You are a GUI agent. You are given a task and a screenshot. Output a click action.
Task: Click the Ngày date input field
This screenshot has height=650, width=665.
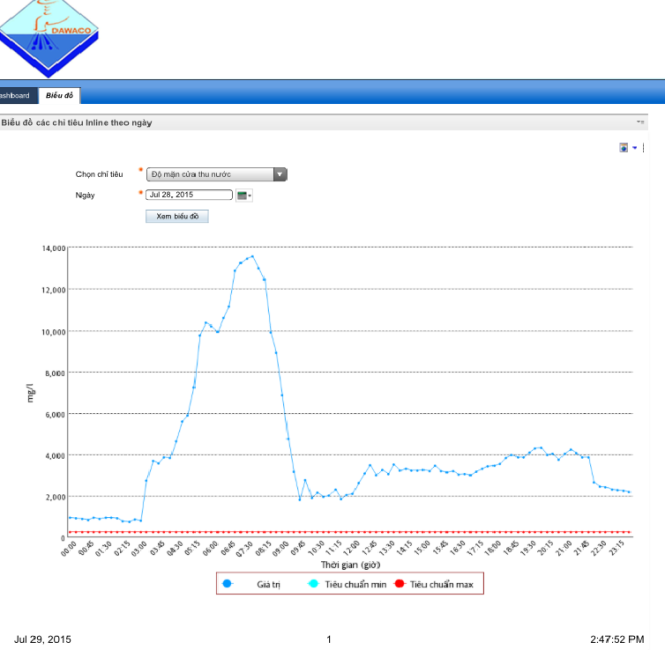tap(189, 195)
